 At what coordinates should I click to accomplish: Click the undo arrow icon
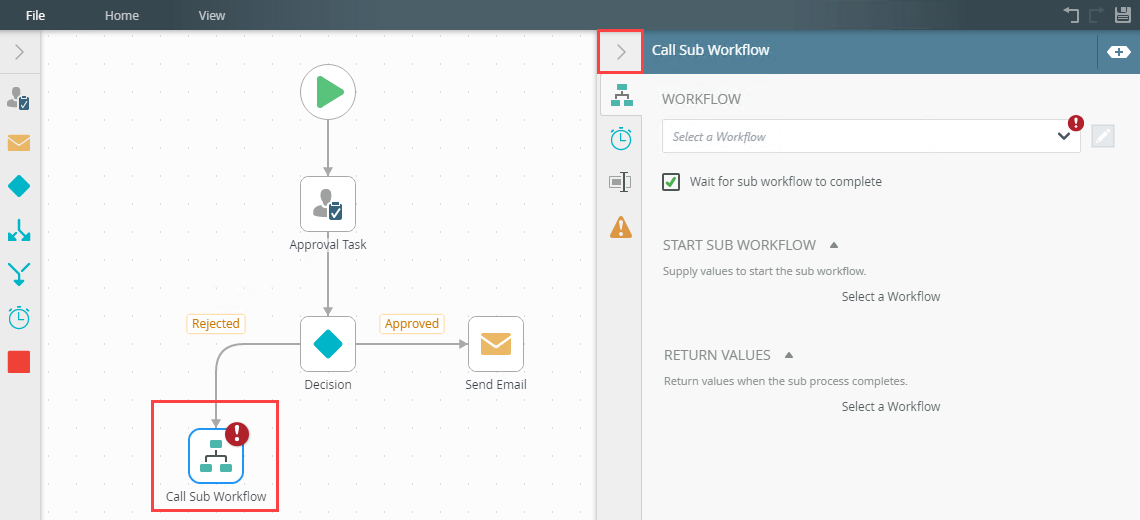[x=1070, y=15]
